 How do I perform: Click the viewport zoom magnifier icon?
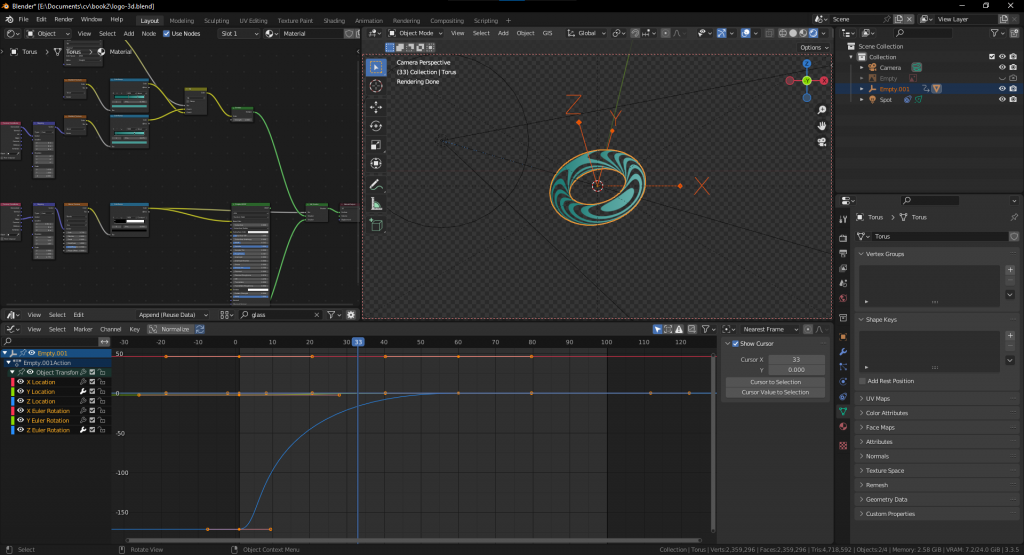tap(822, 110)
